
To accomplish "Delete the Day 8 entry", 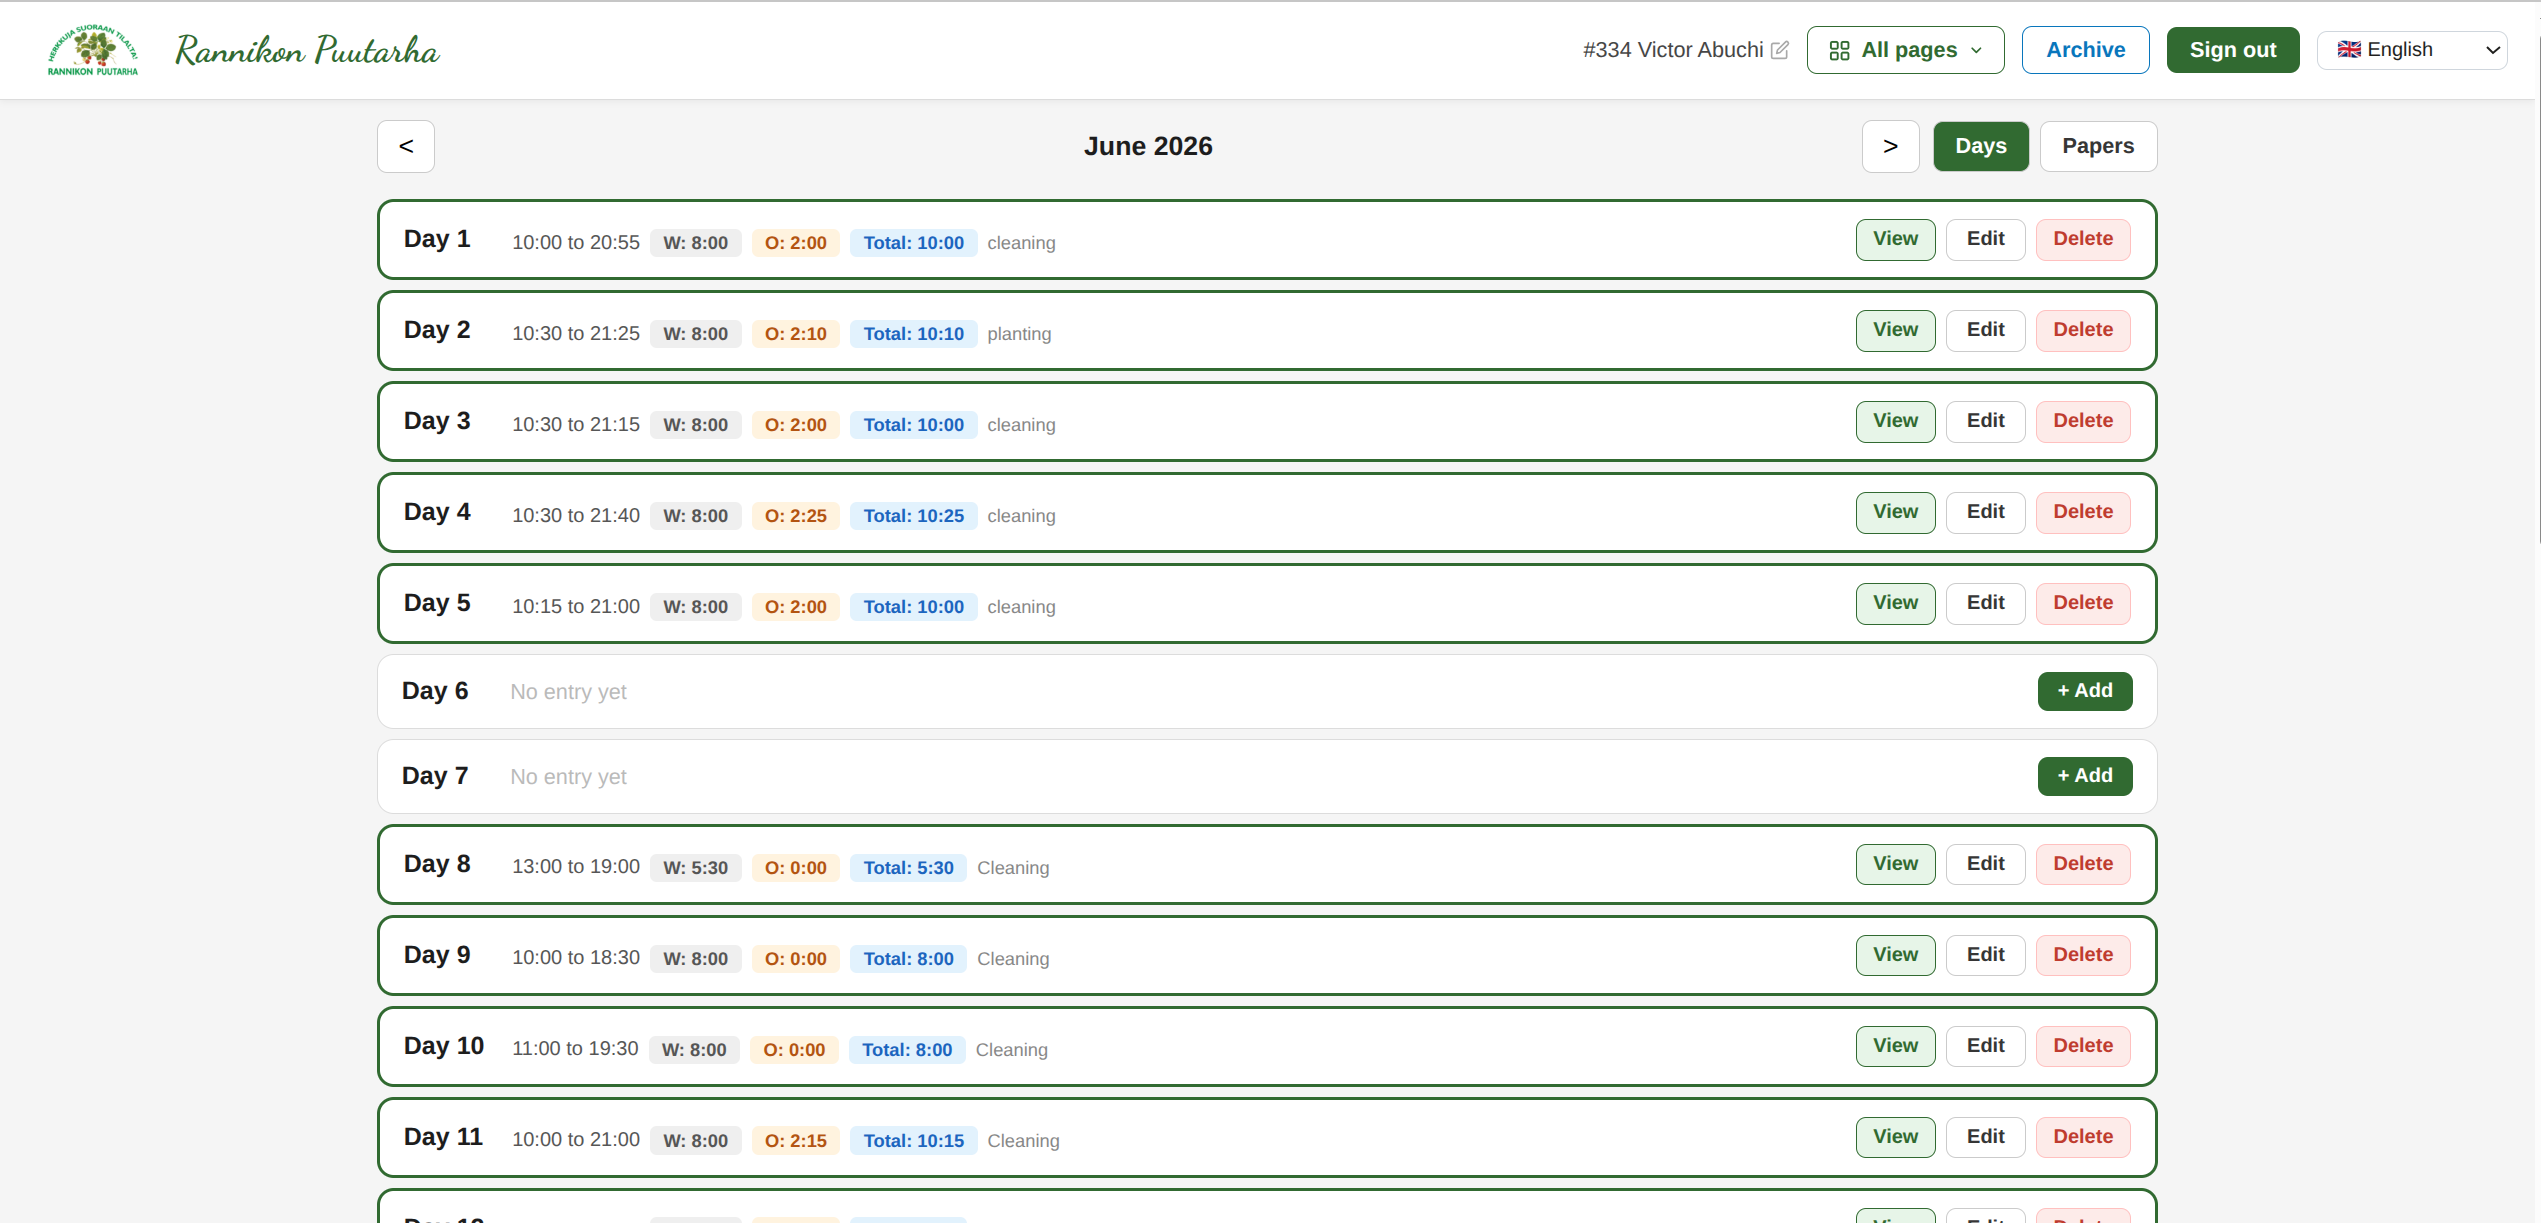I will tap(2083, 864).
